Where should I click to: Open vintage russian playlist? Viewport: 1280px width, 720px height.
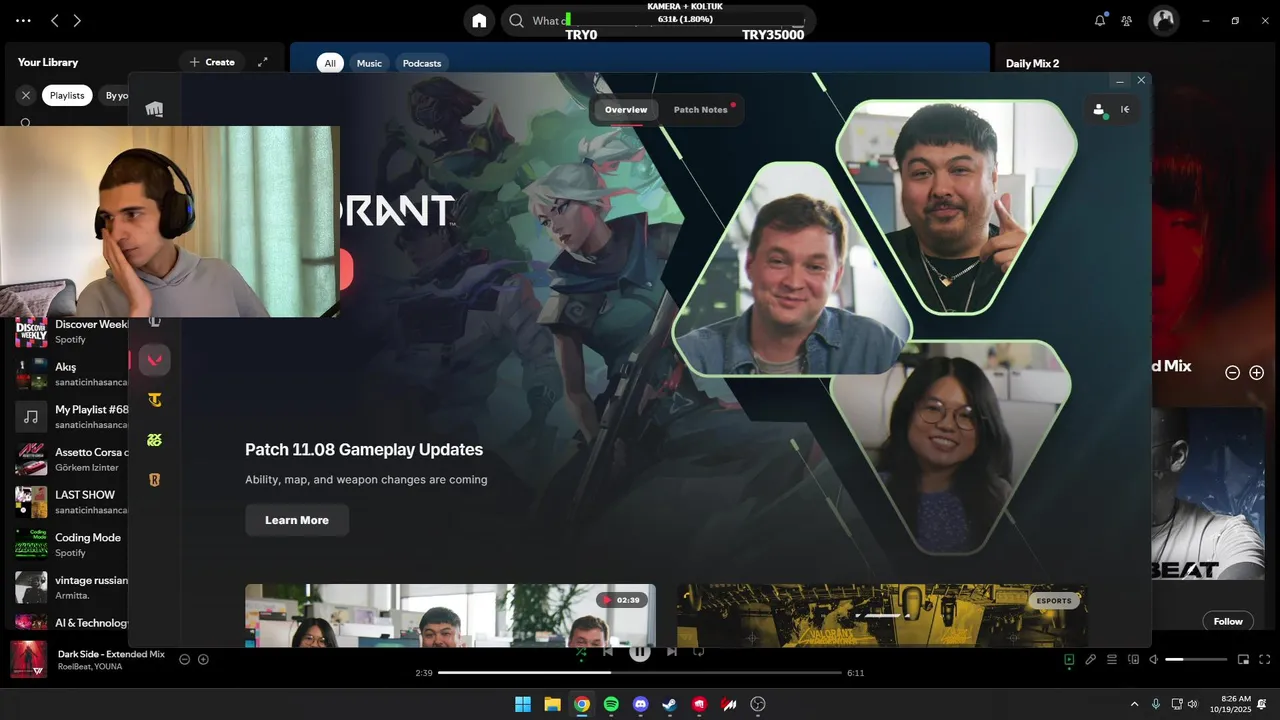[x=70, y=587]
